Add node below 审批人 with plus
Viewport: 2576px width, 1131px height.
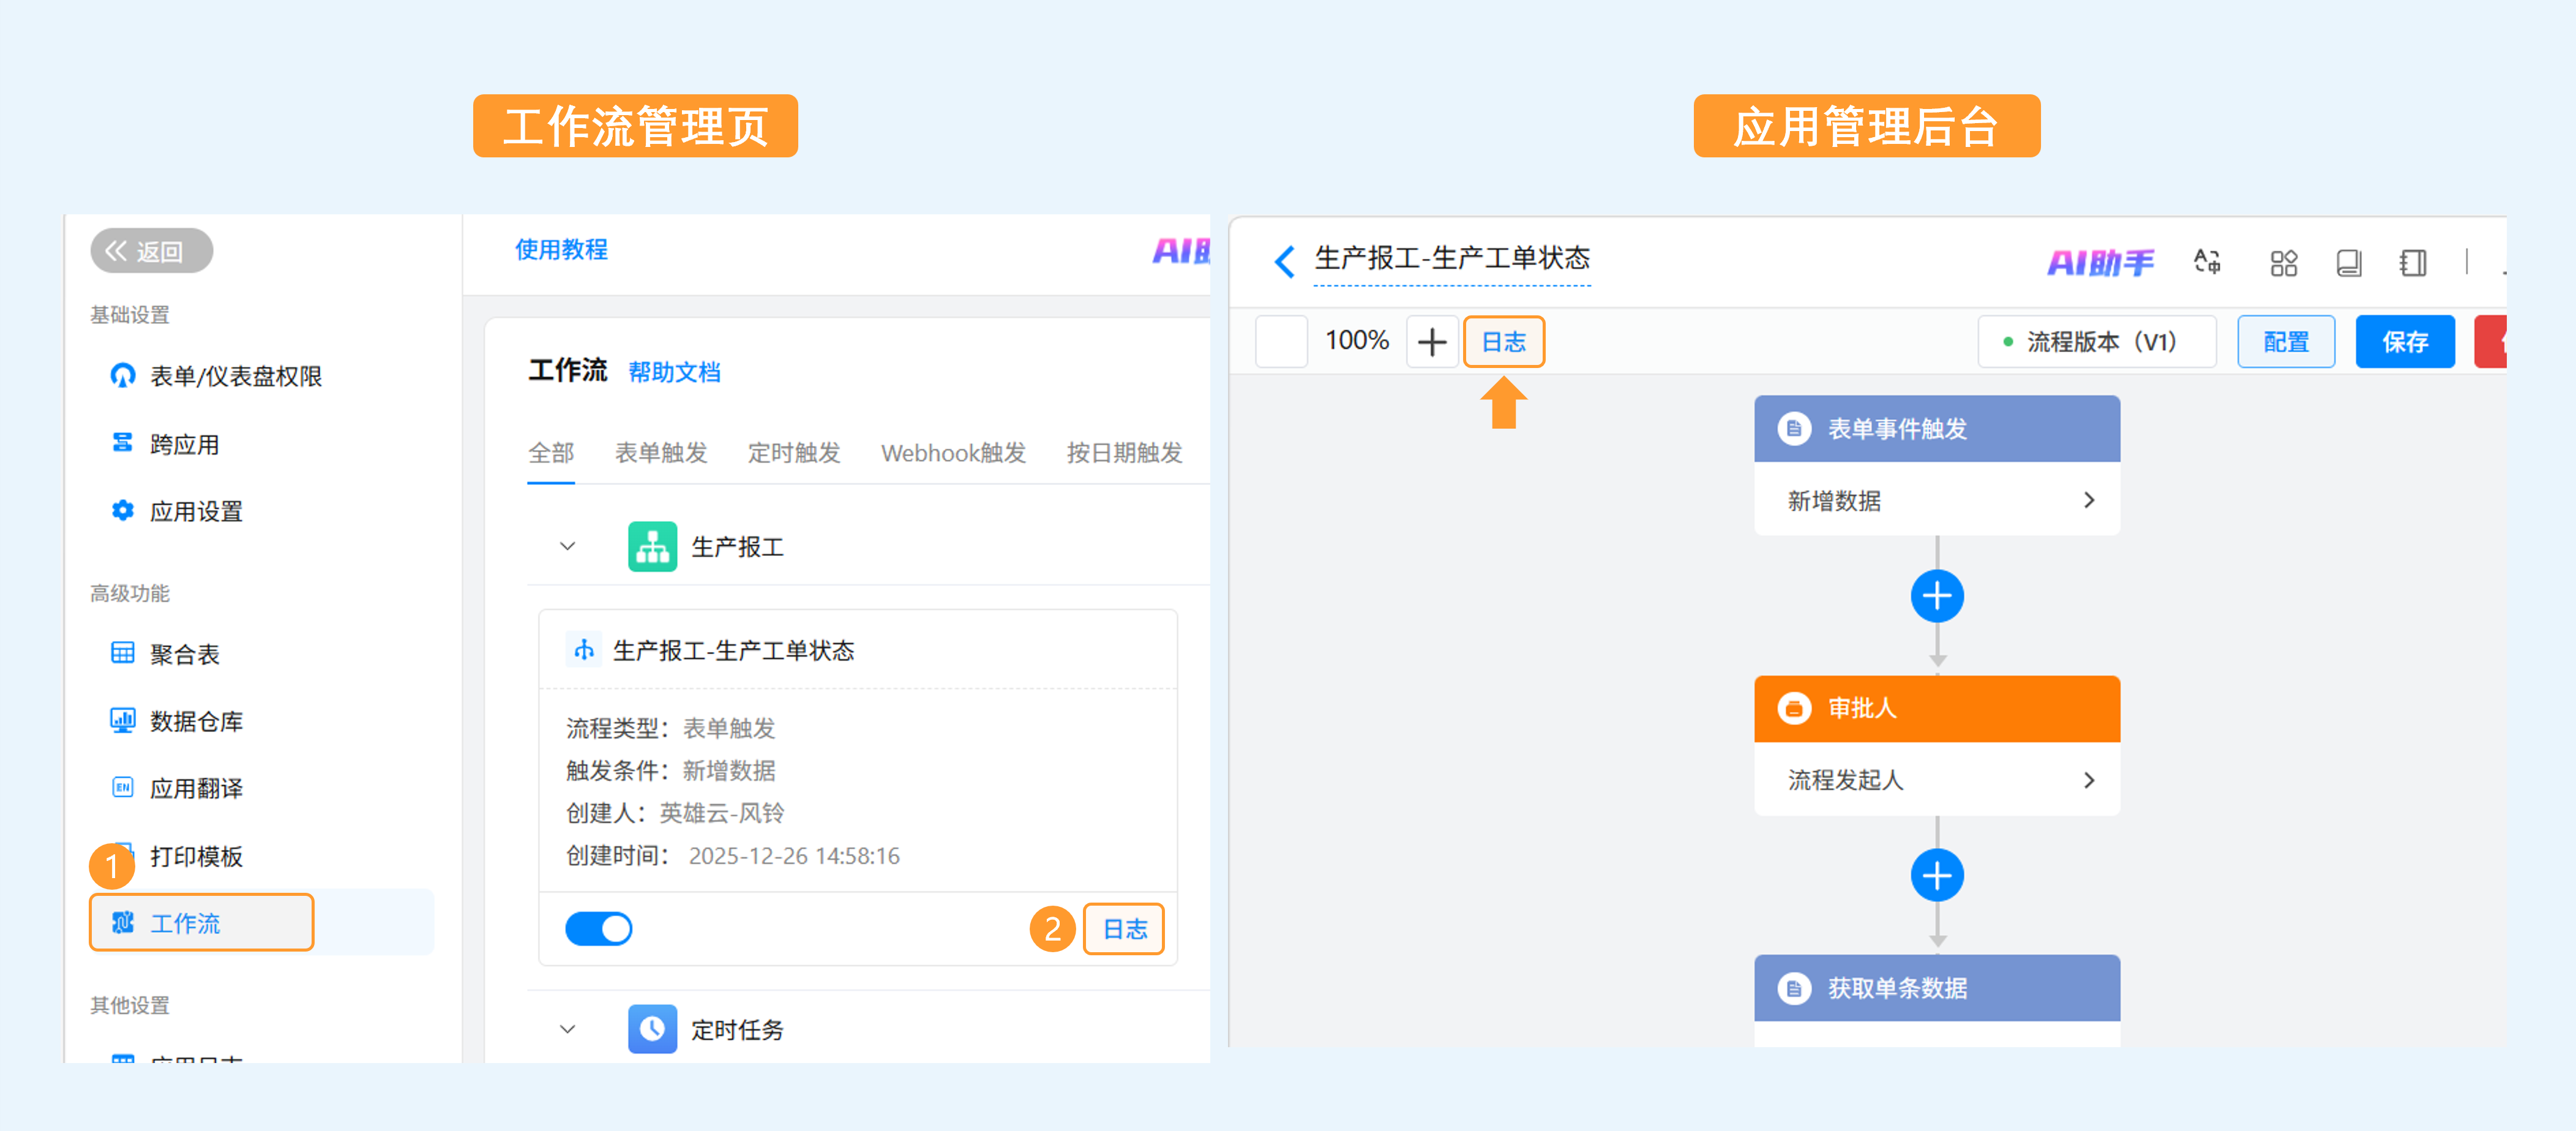tap(1937, 875)
